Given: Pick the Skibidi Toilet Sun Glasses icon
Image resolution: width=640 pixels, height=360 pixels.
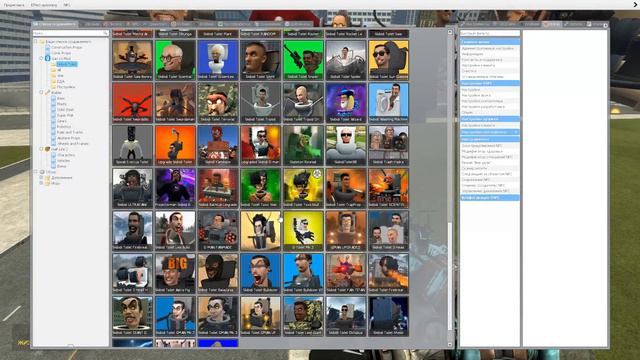Looking at the screenshot, I should [388, 60].
